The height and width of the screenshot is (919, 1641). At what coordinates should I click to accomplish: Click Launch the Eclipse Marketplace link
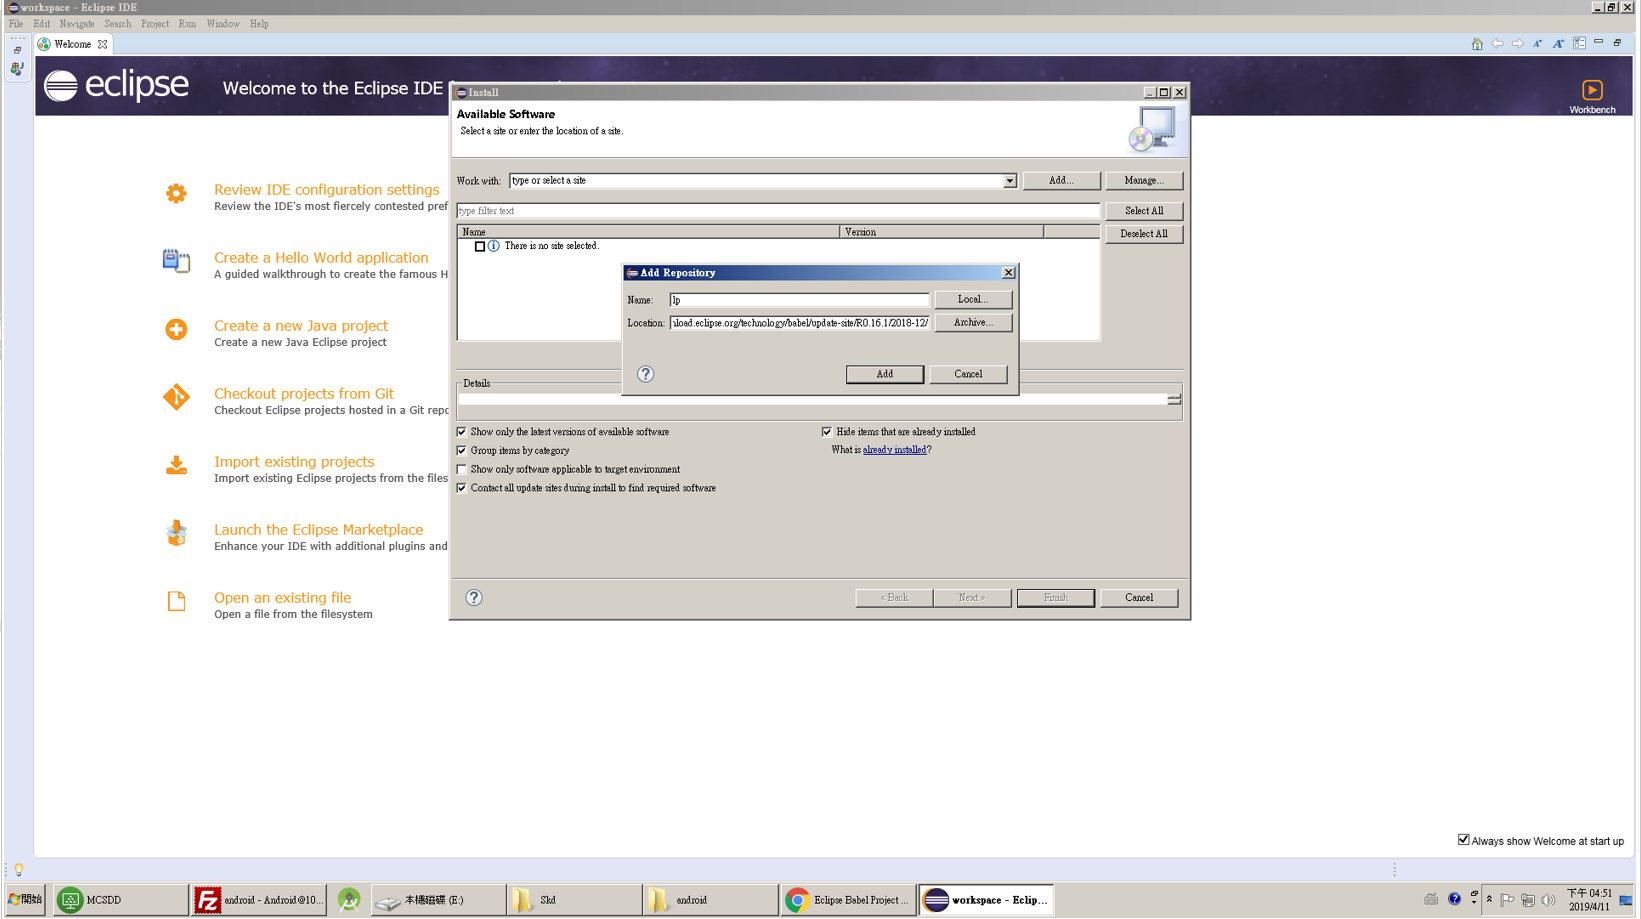pyautogui.click(x=318, y=530)
